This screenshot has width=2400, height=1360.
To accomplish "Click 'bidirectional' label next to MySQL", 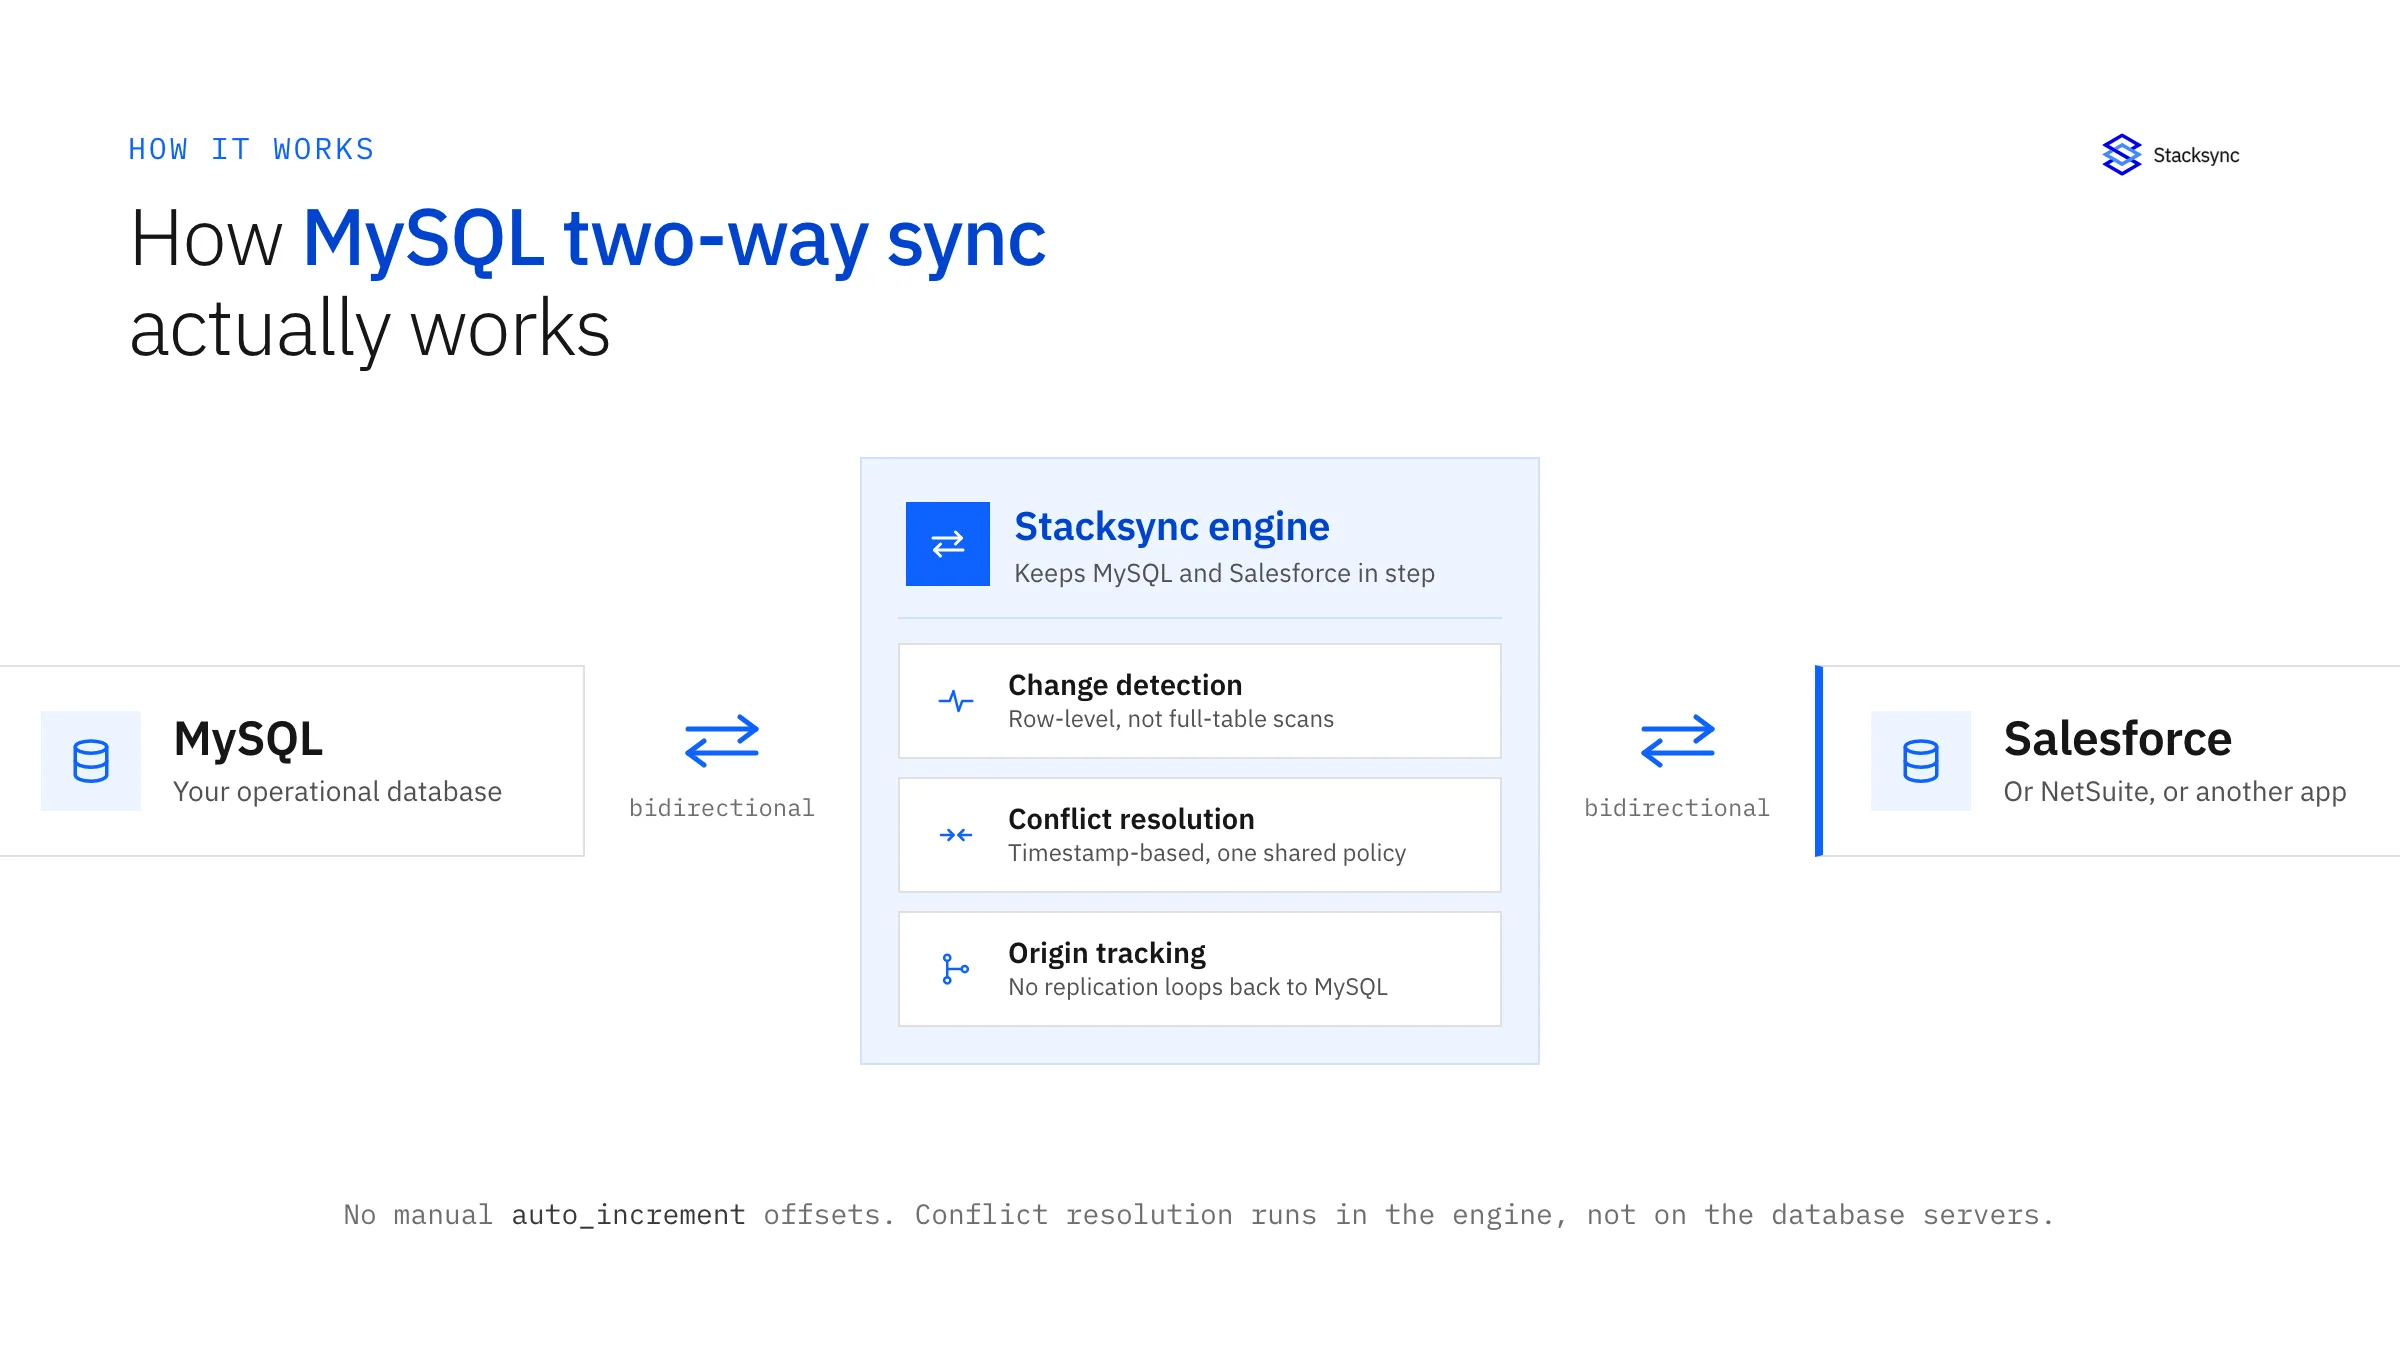I will pyautogui.click(x=722, y=808).
